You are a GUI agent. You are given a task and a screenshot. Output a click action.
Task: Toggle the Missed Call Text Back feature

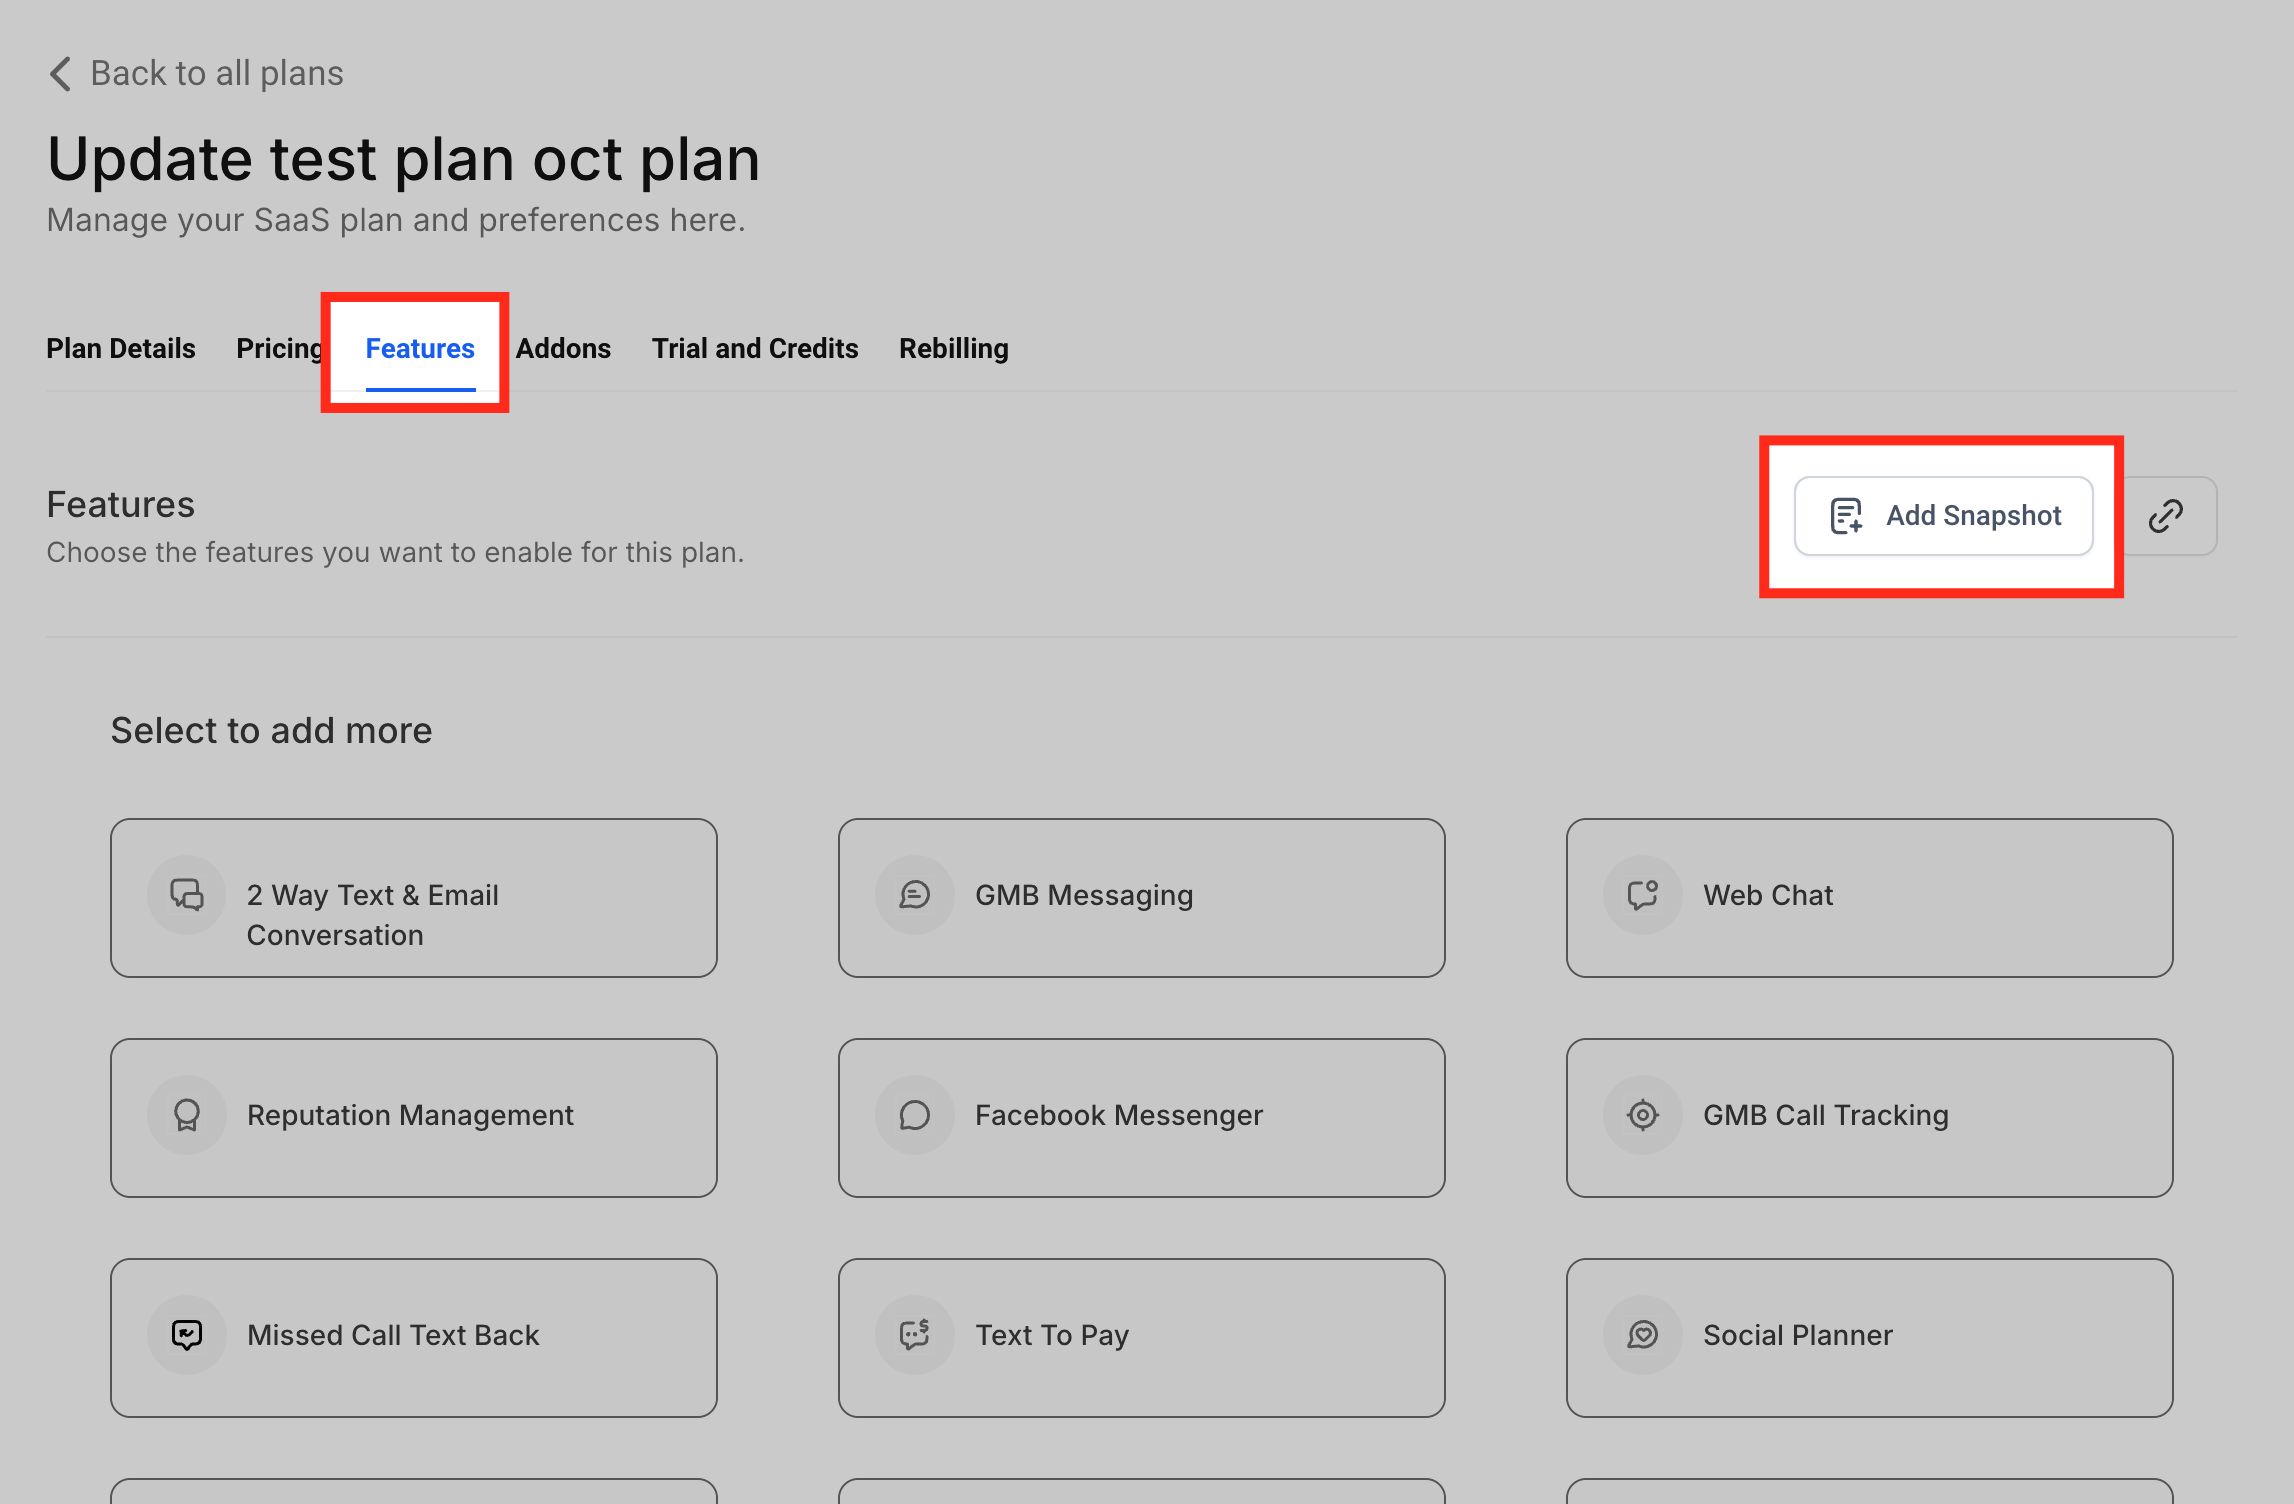tap(413, 1337)
